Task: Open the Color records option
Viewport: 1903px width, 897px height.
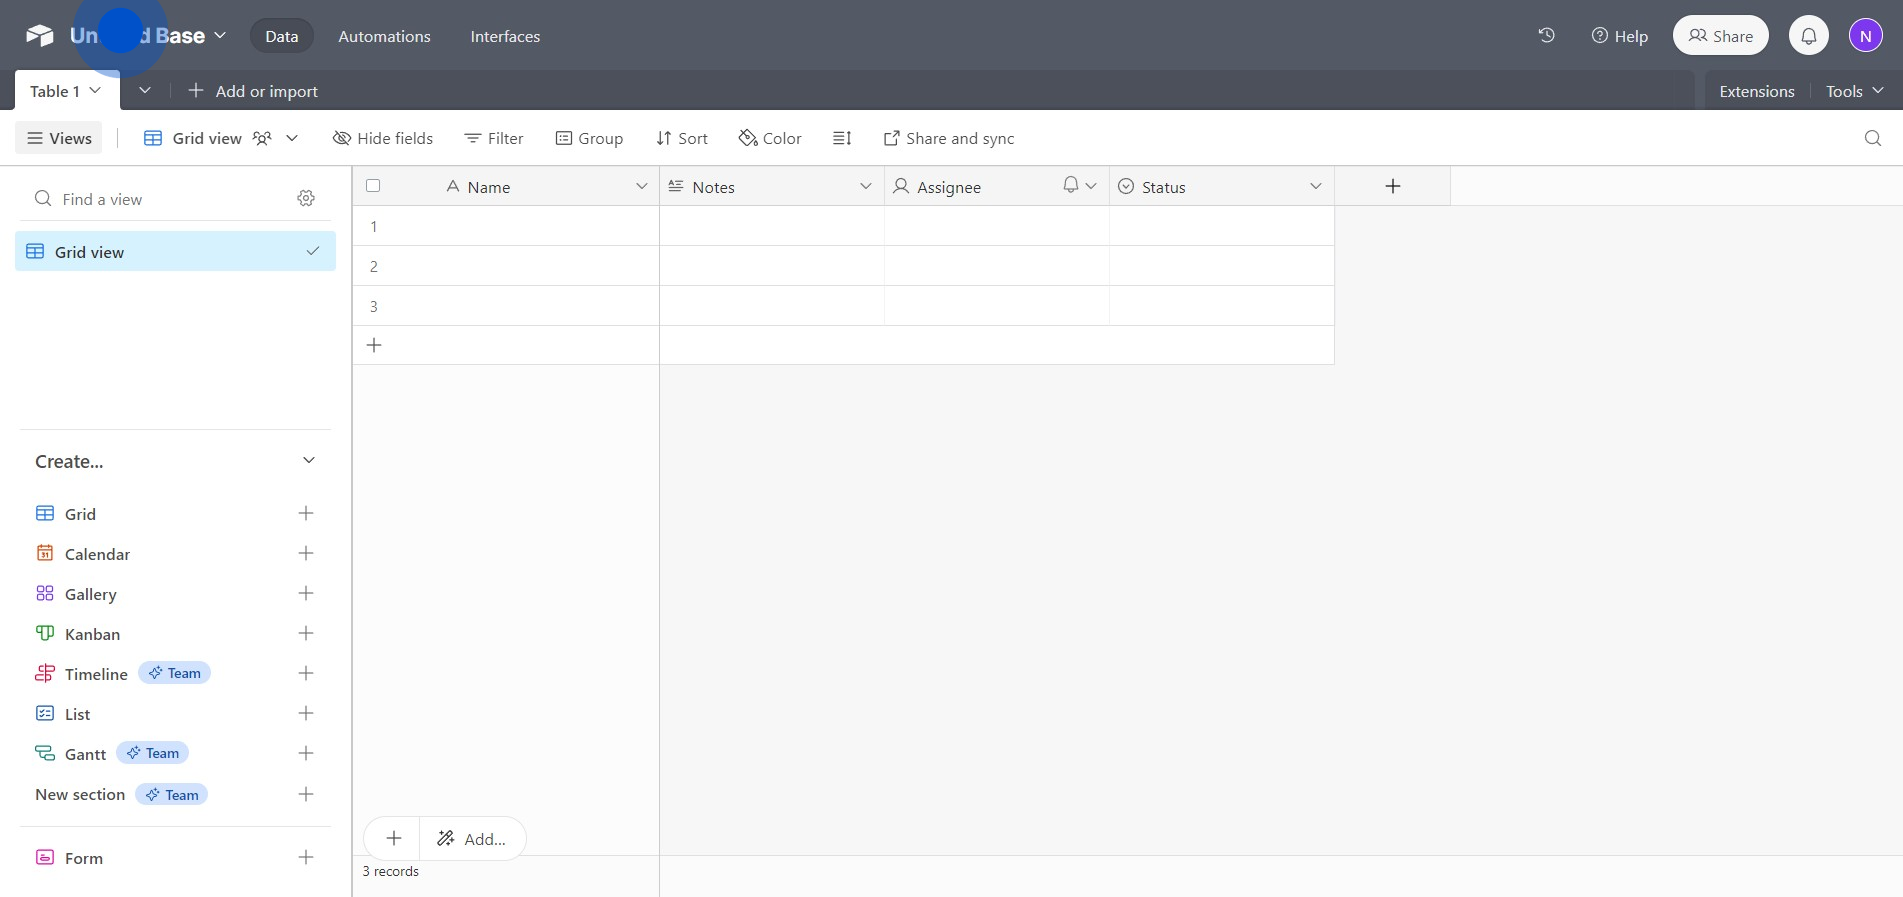Action: click(770, 138)
